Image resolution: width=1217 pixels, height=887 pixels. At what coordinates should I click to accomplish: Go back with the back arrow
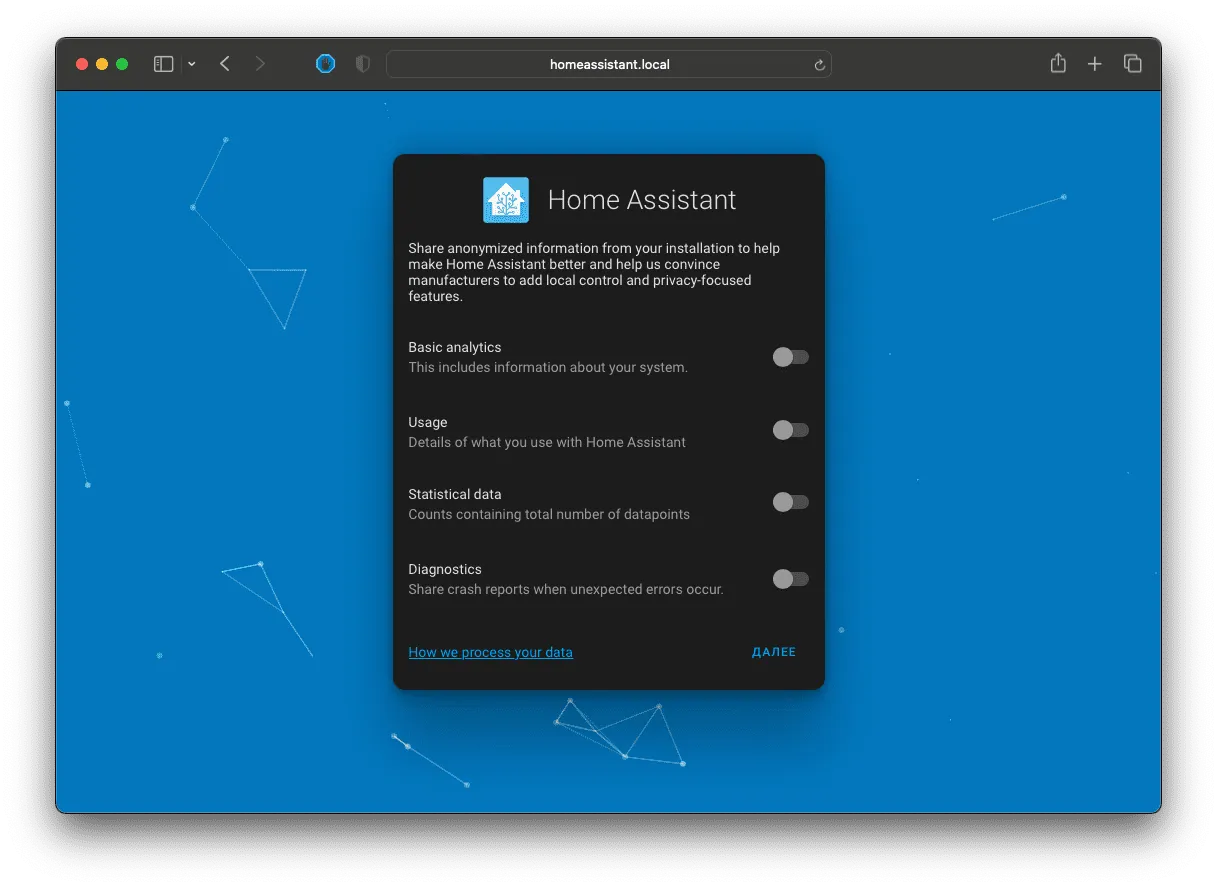pyautogui.click(x=225, y=64)
